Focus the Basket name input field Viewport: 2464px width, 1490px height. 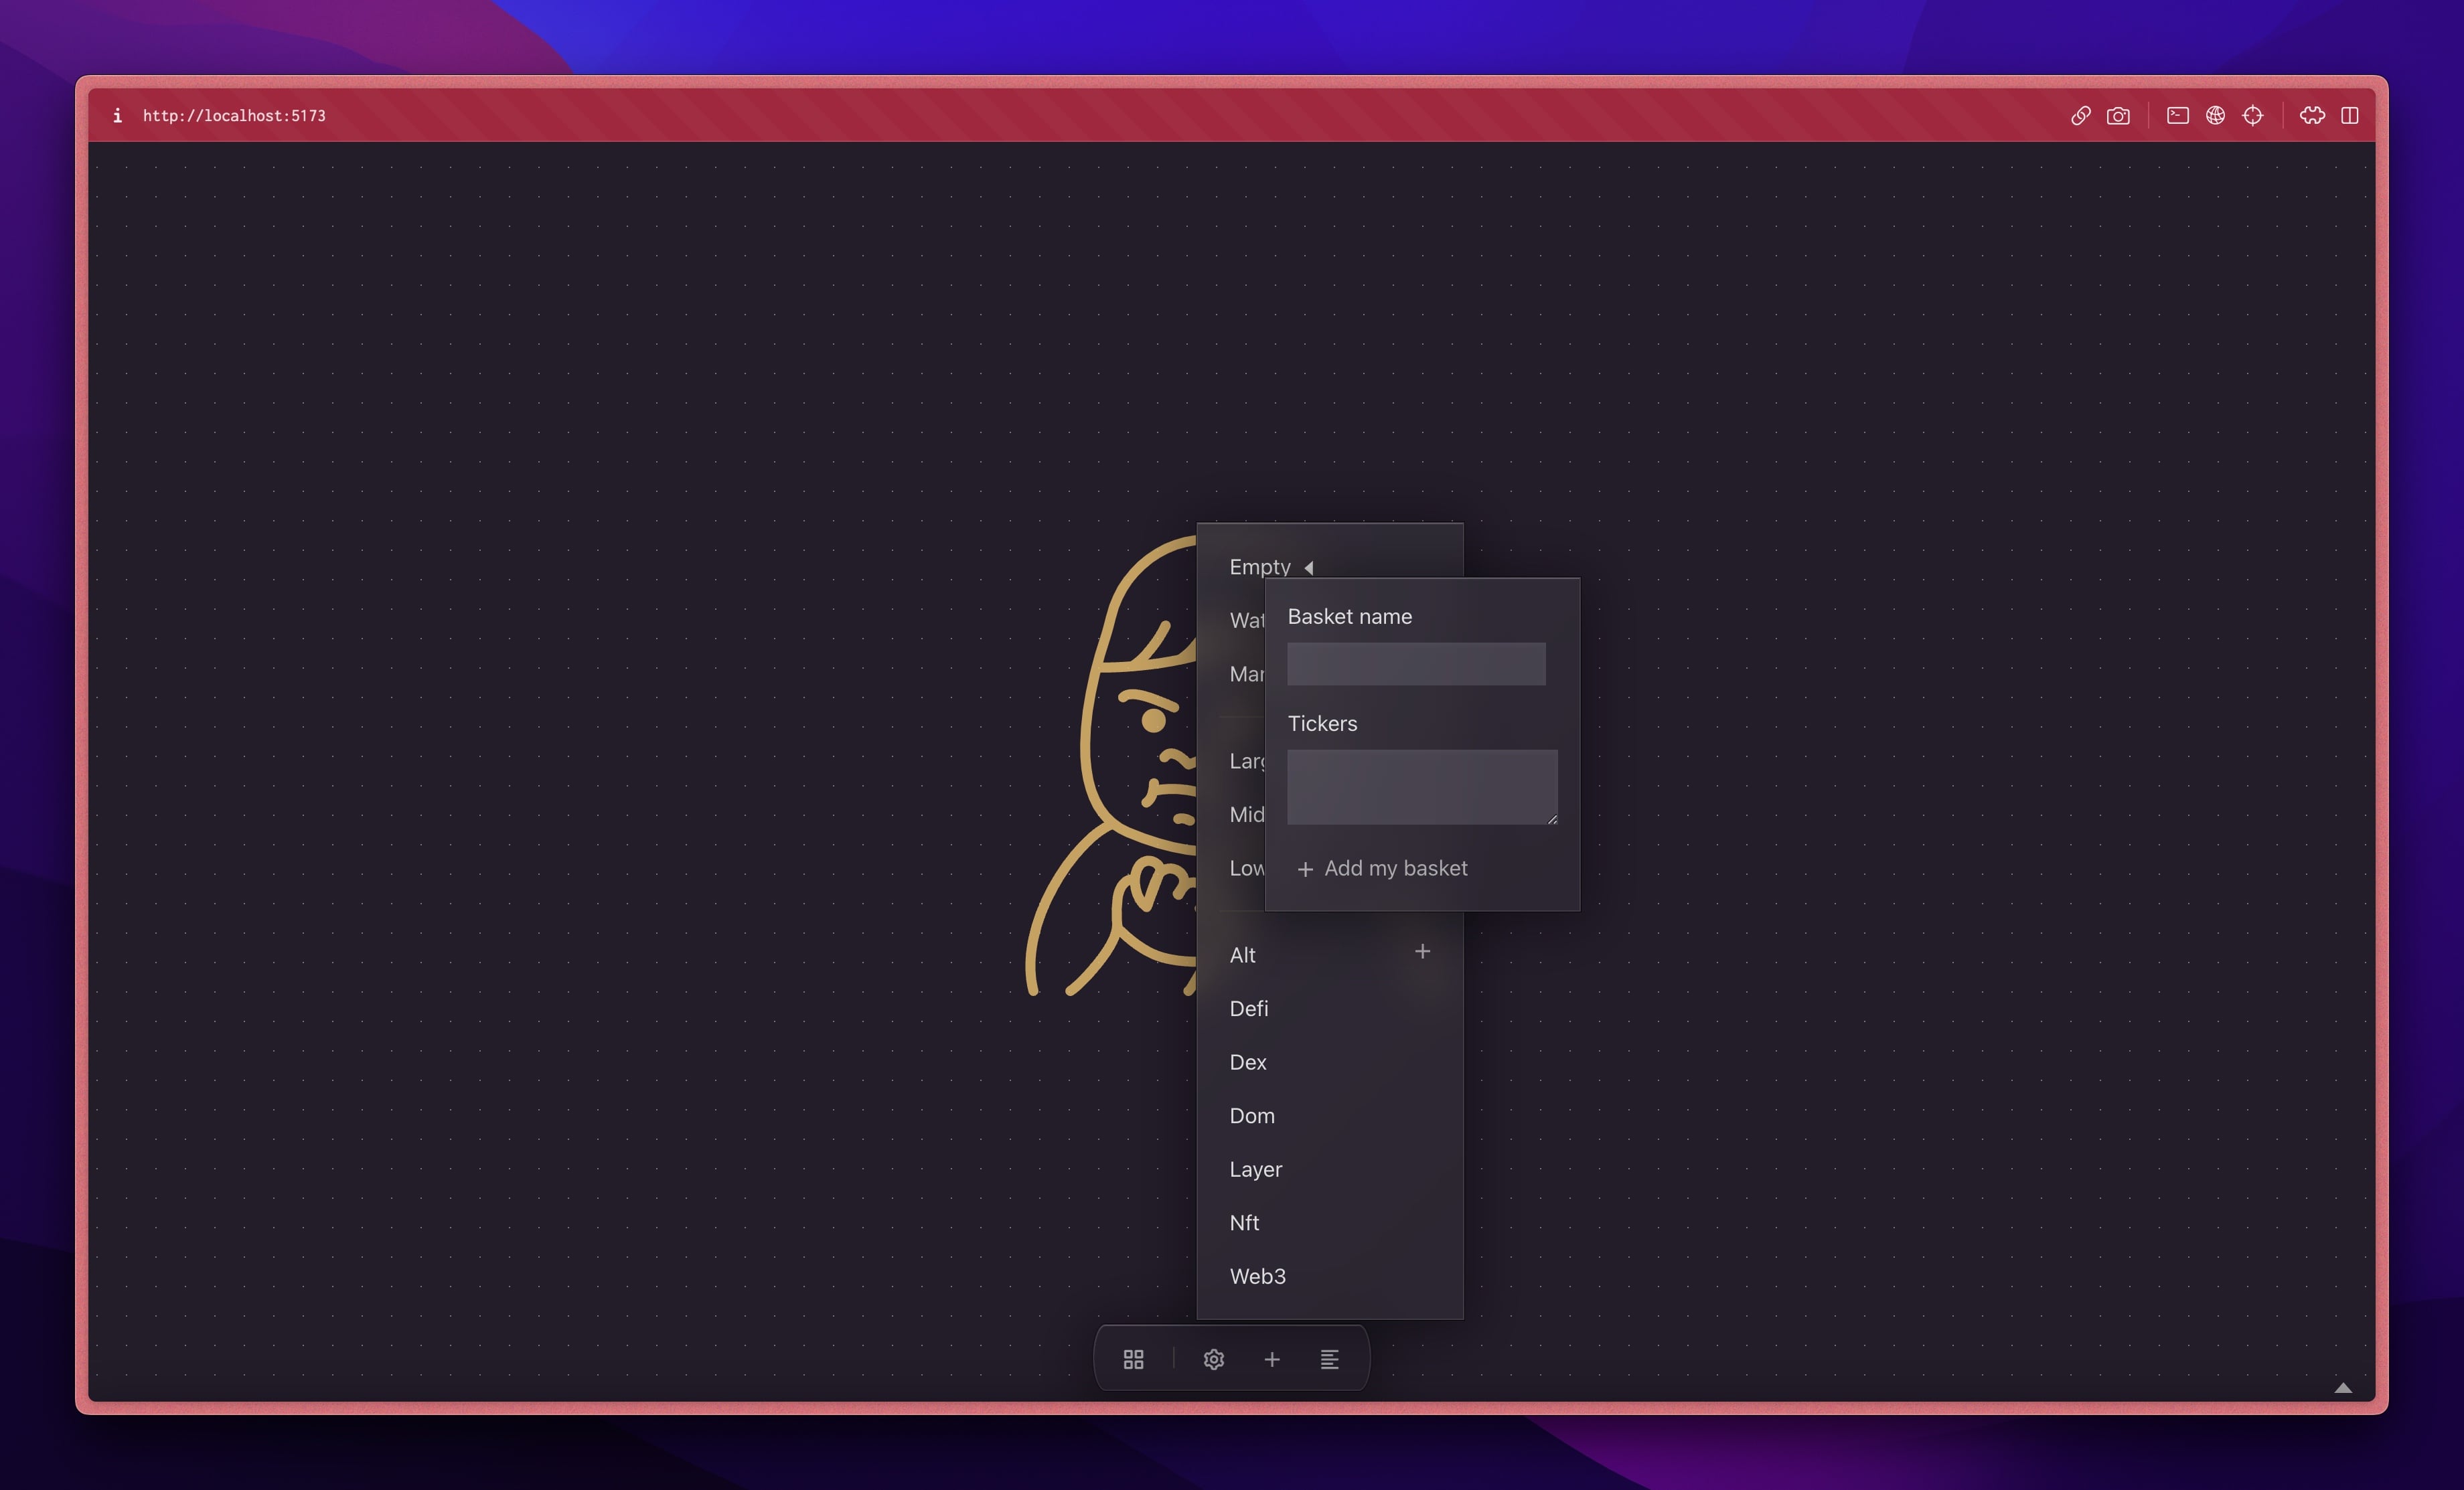point(1416,664)
